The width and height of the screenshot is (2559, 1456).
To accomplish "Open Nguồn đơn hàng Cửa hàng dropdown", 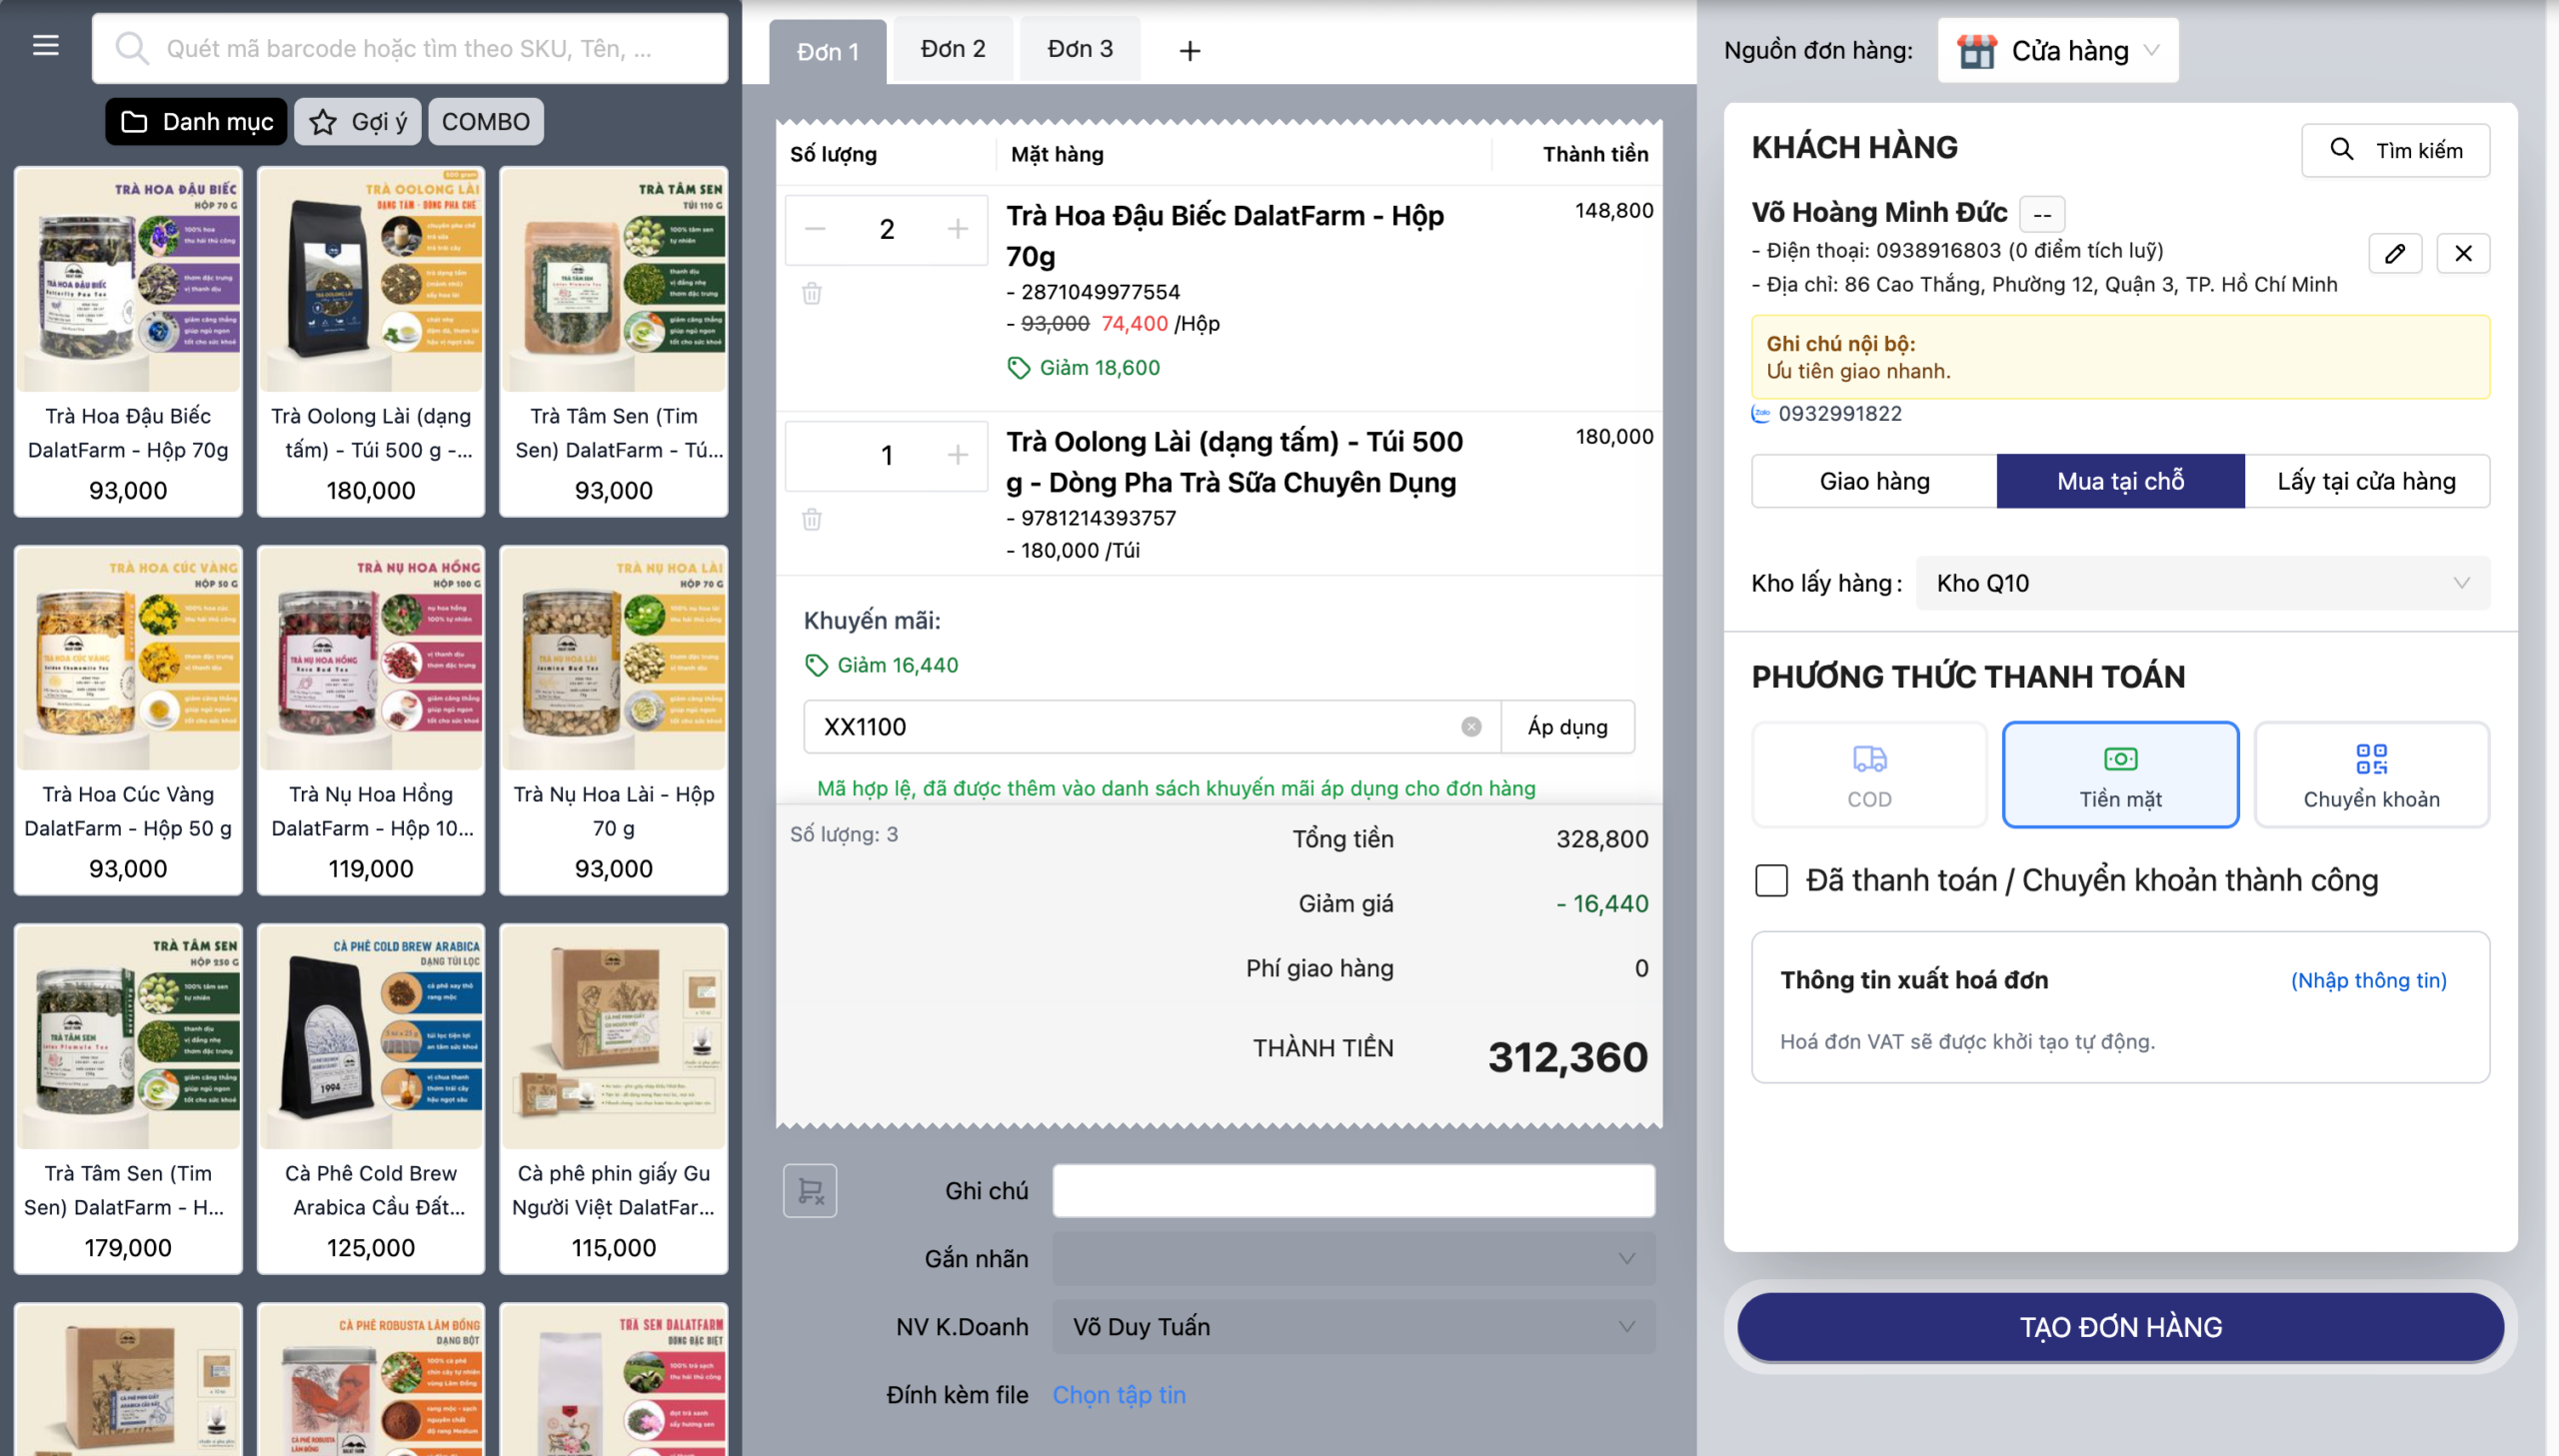I will pyautogui.click(x=2058, y=51).
